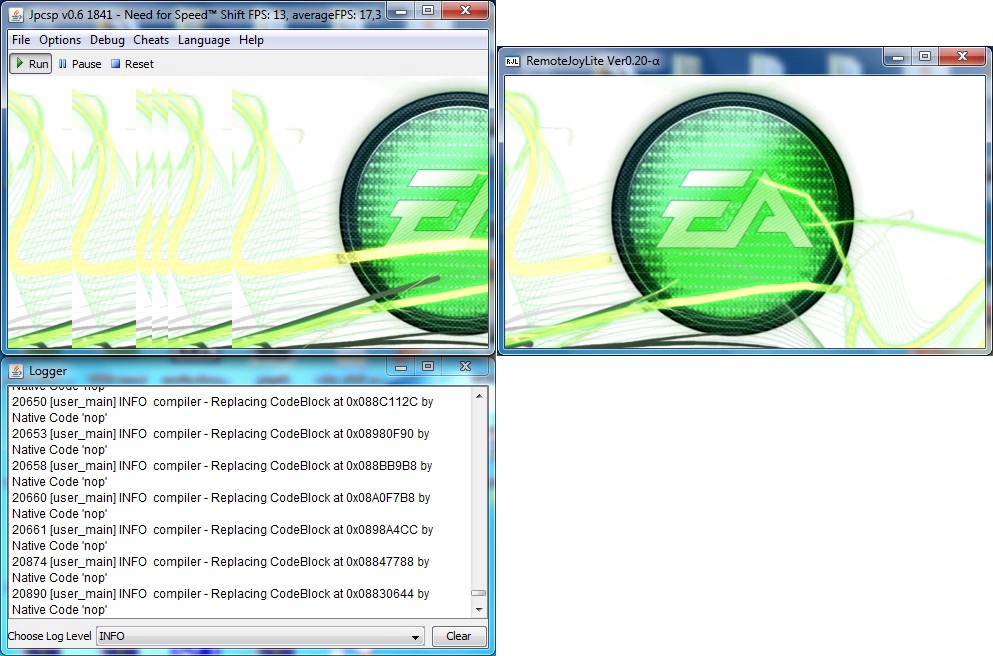Click the RemoteJoyLite title bar icon
Image resolution: width=993 pixels, height=656 pixels.
(x=512, y=61)
